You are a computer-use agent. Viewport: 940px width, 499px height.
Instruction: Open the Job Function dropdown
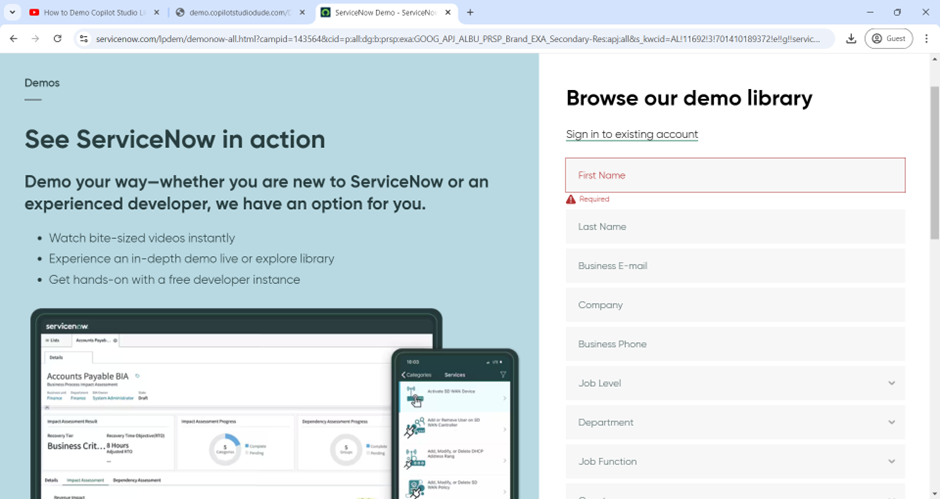pos(735,461)
